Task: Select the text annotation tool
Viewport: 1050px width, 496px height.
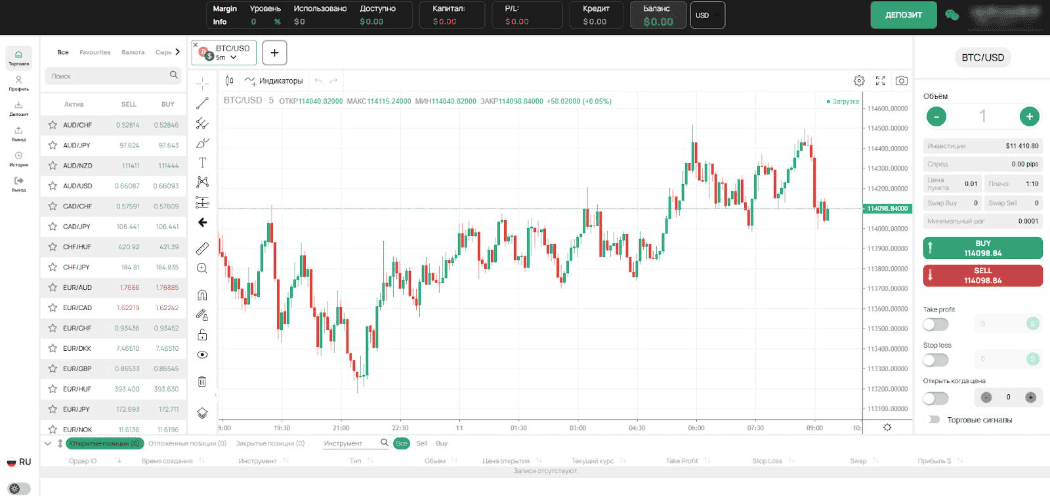Action: [203, 163]
